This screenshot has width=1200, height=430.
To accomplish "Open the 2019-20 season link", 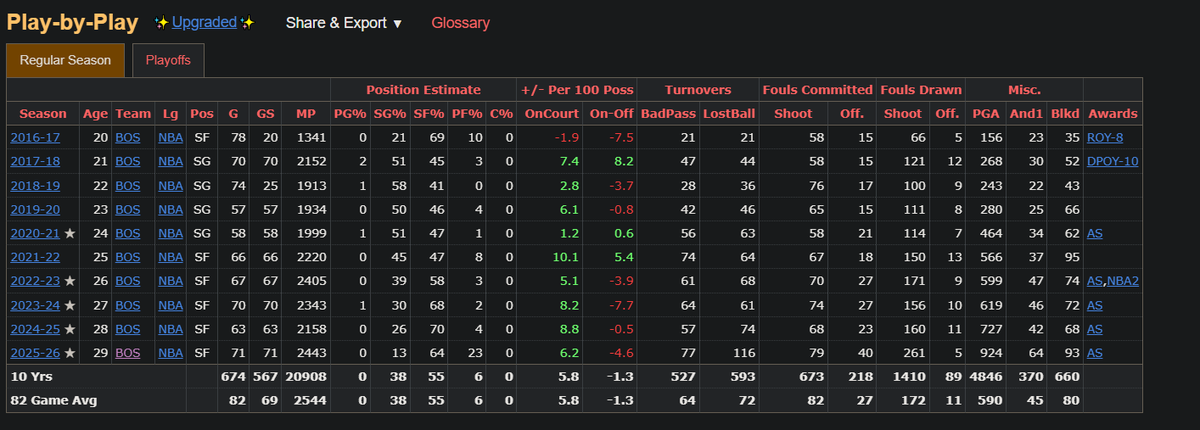I will (x=34, y=210).
